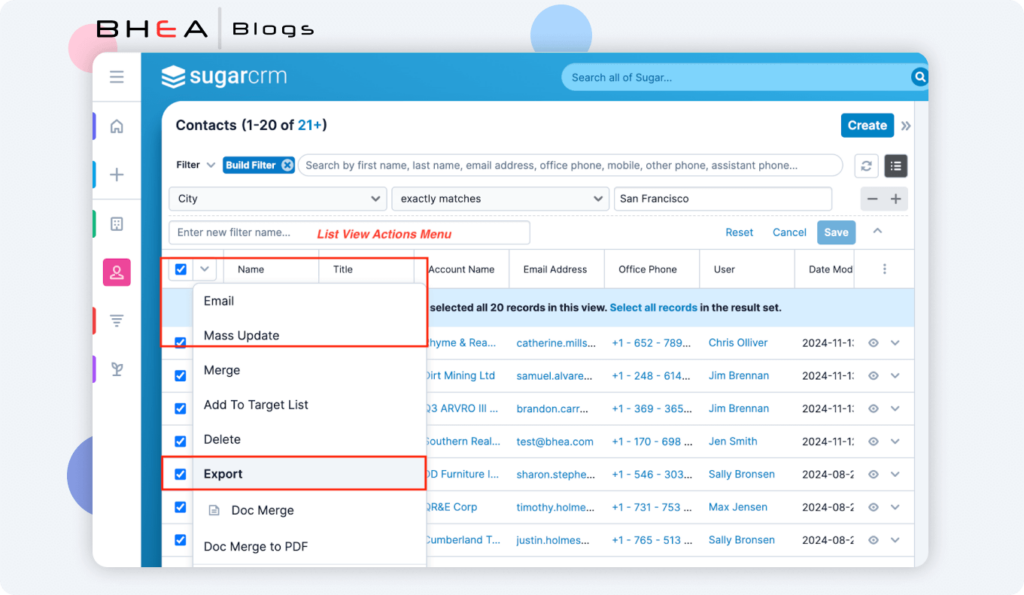1024x595 pixels.
Task: Refresh the contacts list
Action: 866,166
